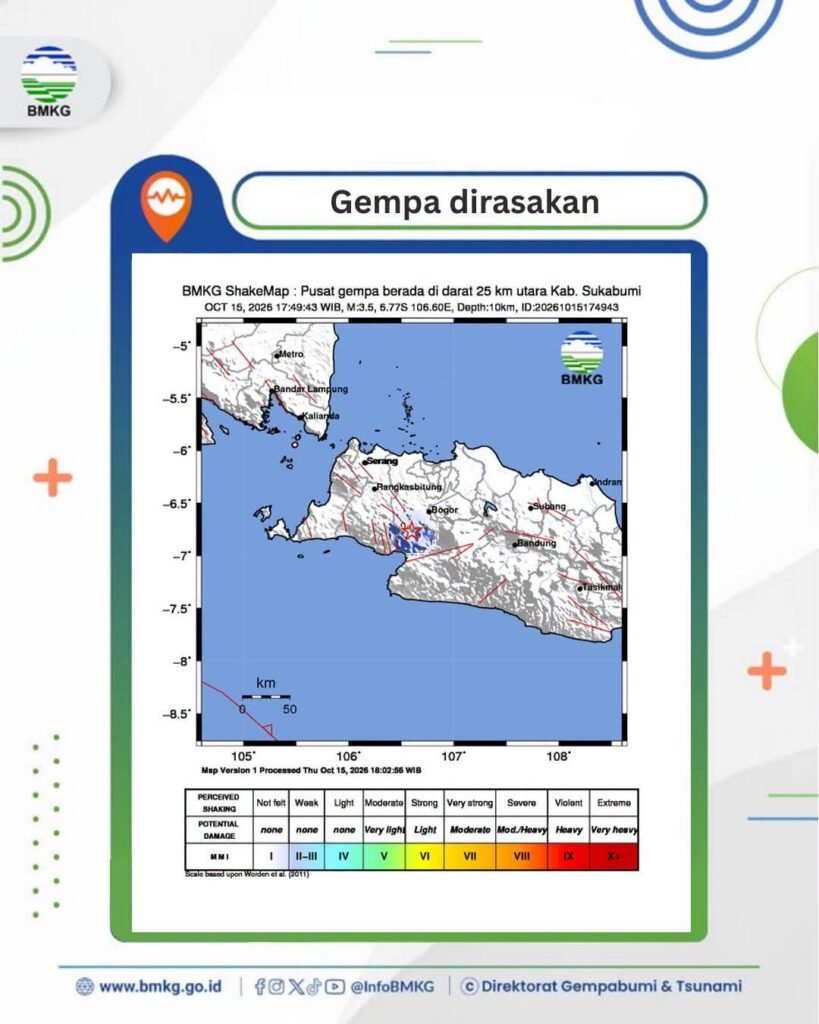Click the Not felt legend cell
This screenshot has width=819, height=1024.
click(x=271, y=803)
